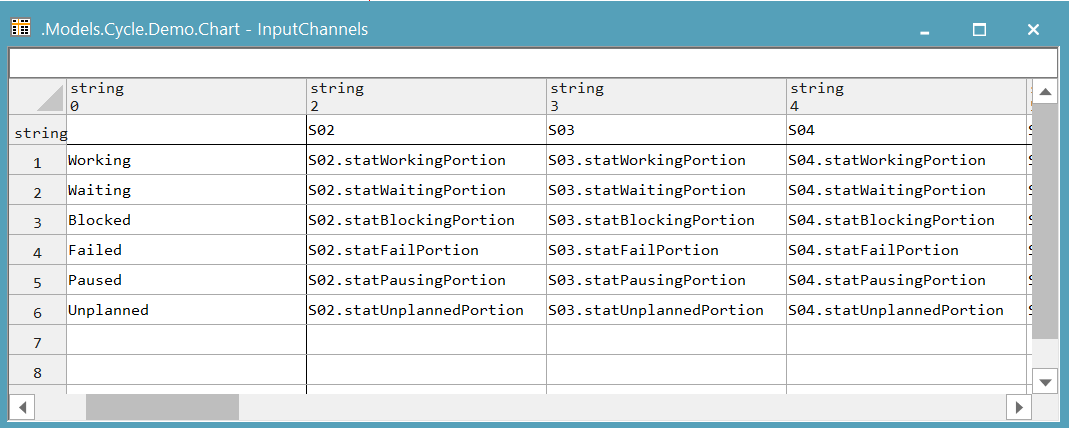This screenshot has width=1069, height=428.
Task: Select the S02 header cell
Action: pos(426,130)
